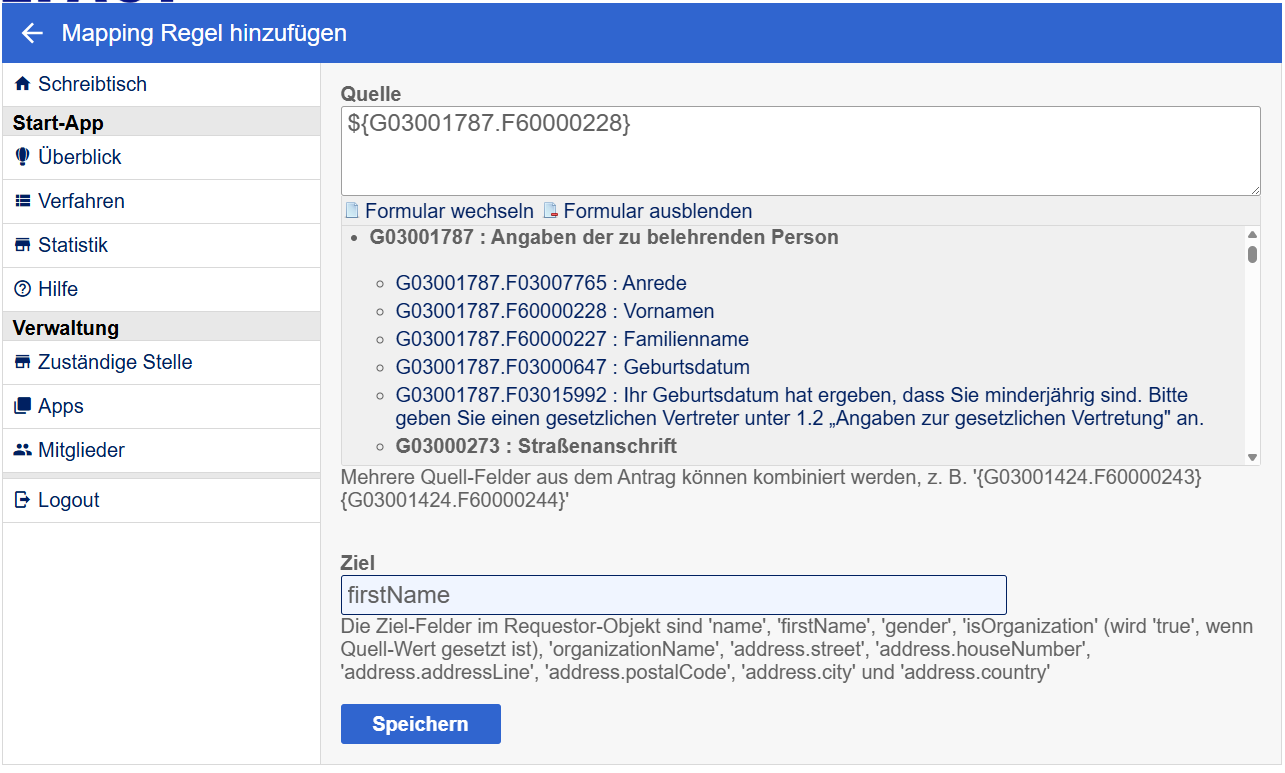Click the Logout exit icon
1285x773 pixels.
(22, 500)
